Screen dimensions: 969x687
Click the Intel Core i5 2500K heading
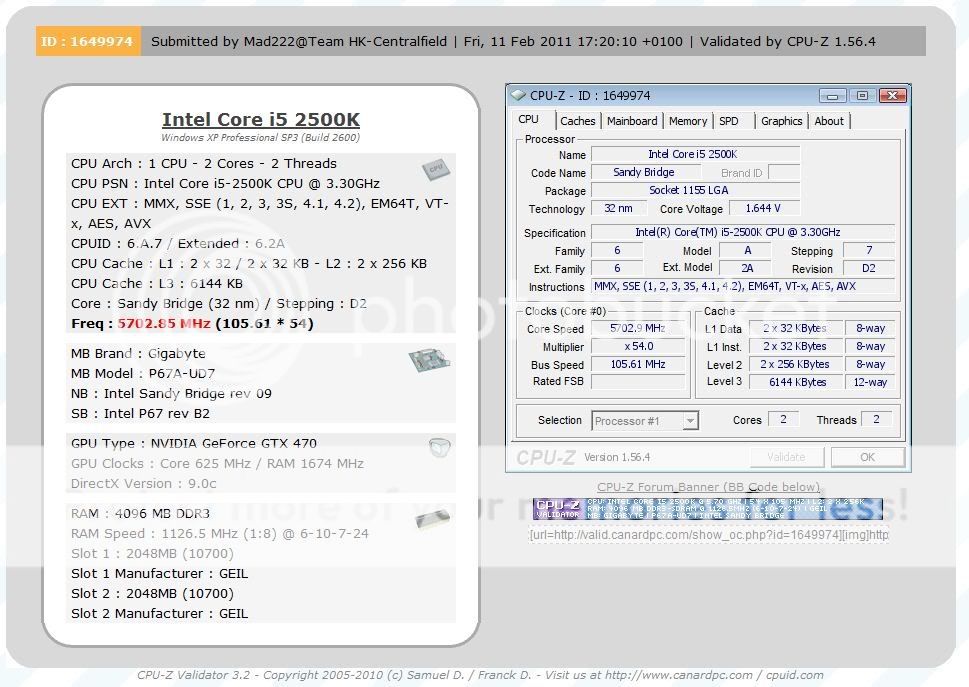point(260,119)
